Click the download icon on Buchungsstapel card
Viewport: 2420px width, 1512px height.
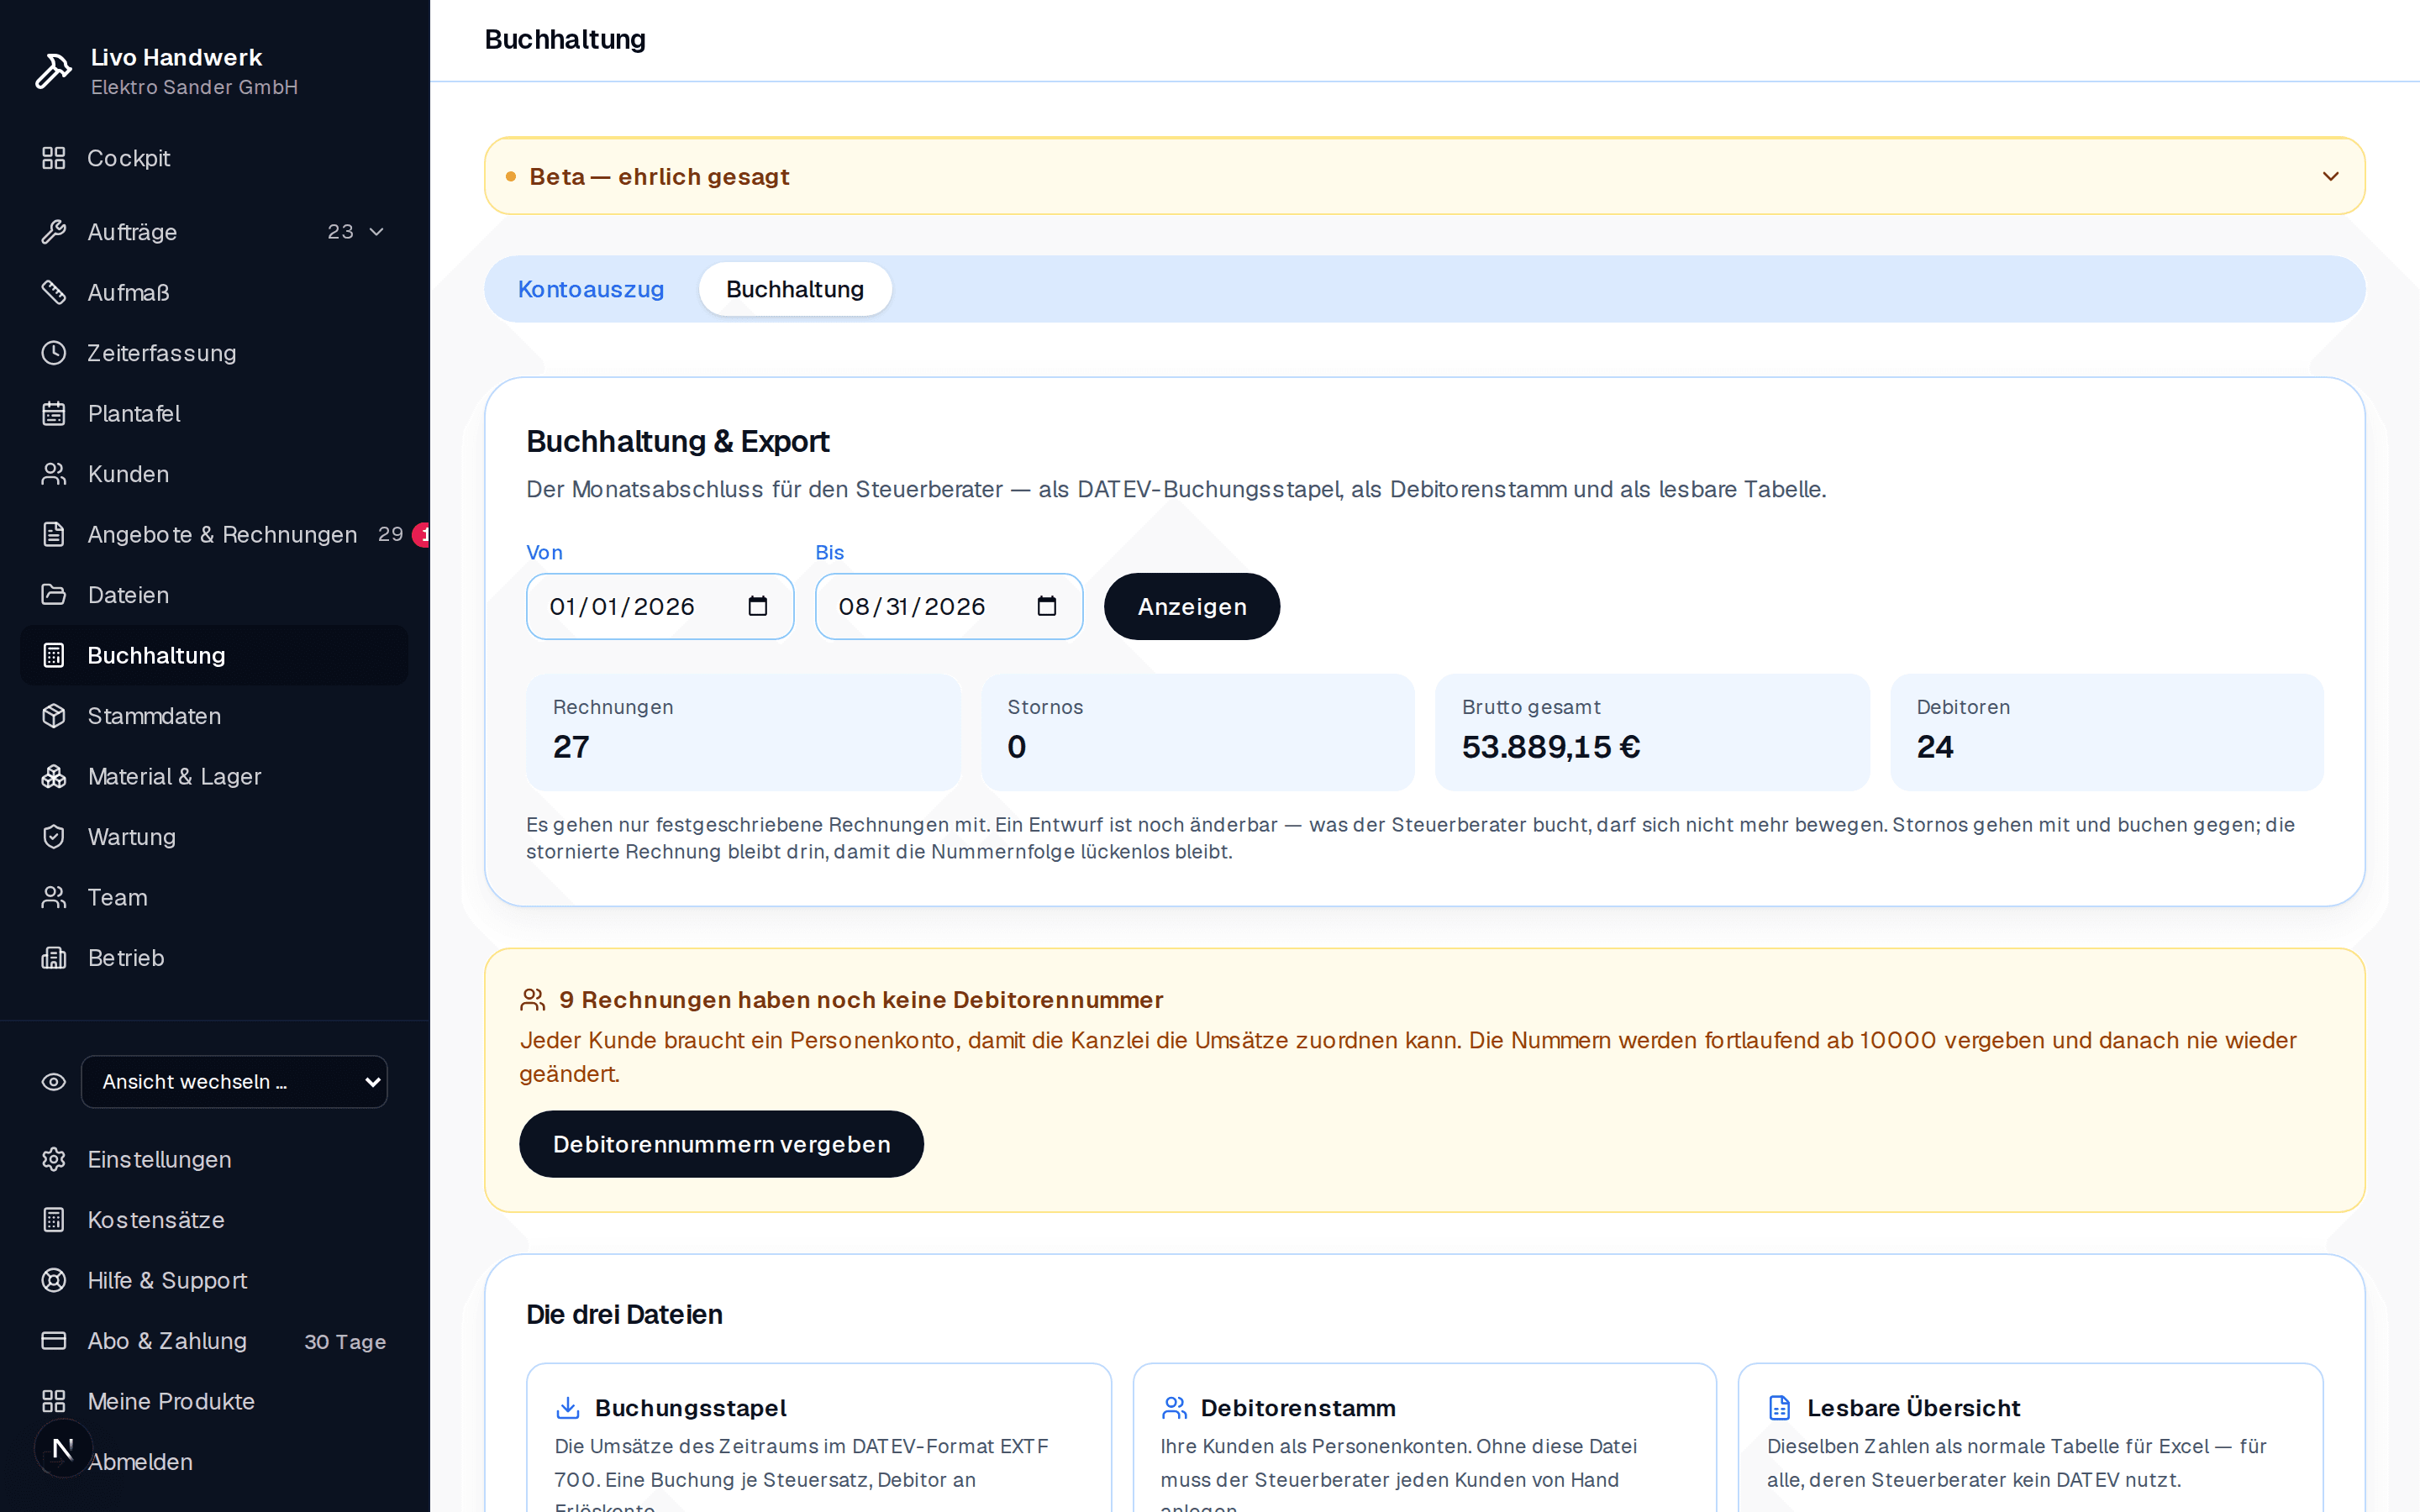pos(568,1407)
